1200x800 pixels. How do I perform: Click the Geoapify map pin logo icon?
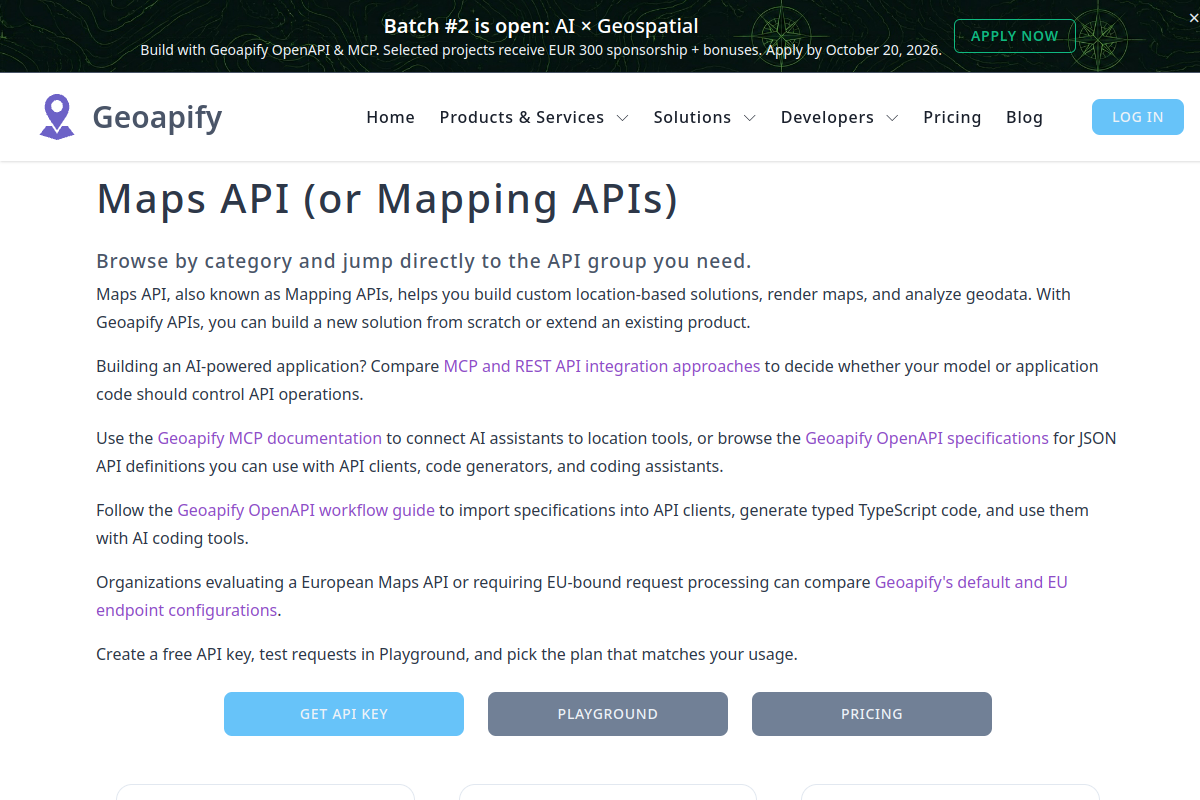pos(57,117)
